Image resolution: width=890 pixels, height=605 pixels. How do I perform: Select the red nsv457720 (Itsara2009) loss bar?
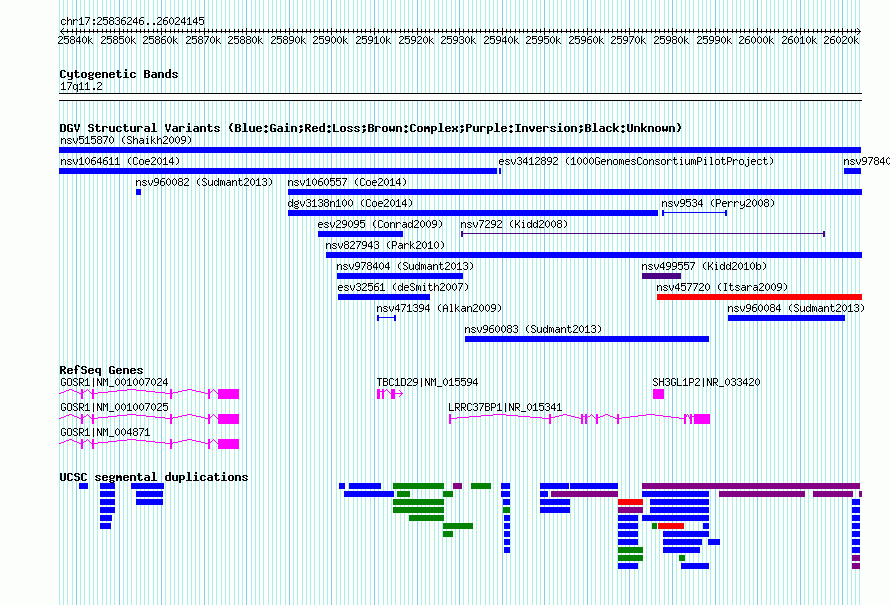(759, 297)
